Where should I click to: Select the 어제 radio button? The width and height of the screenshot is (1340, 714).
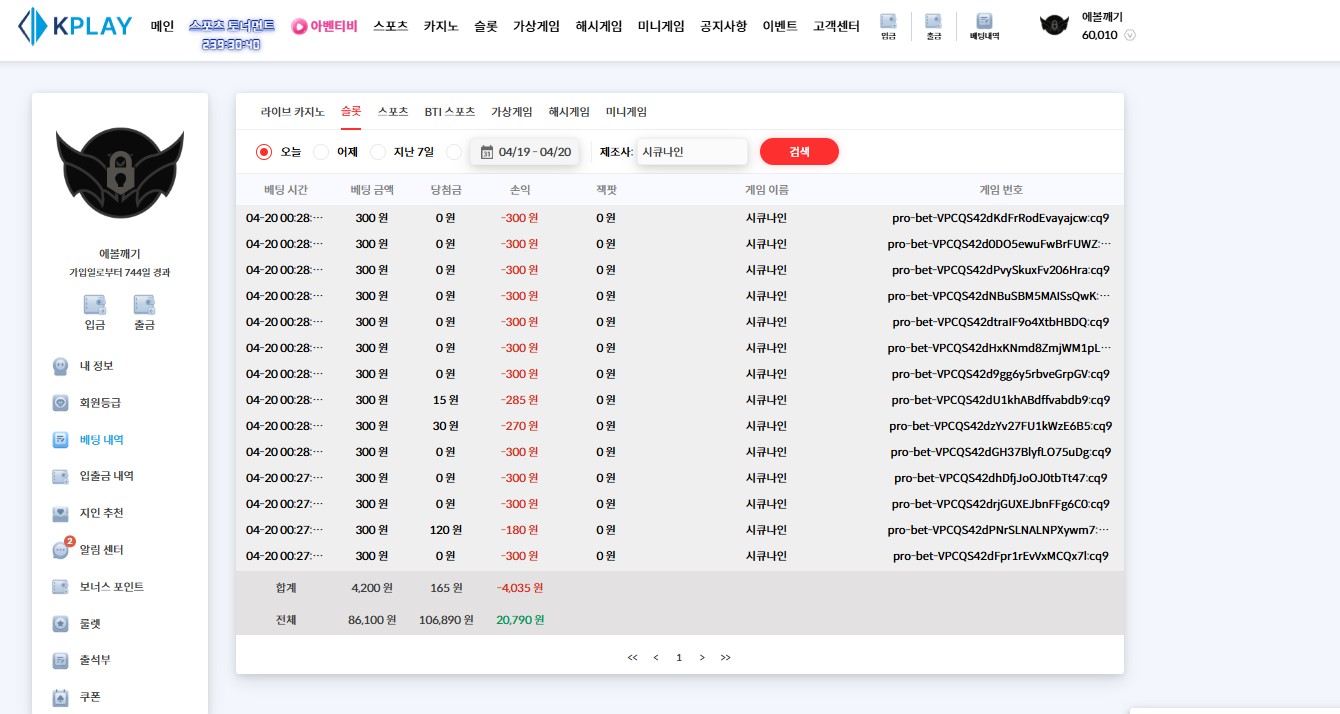(321, 152)
